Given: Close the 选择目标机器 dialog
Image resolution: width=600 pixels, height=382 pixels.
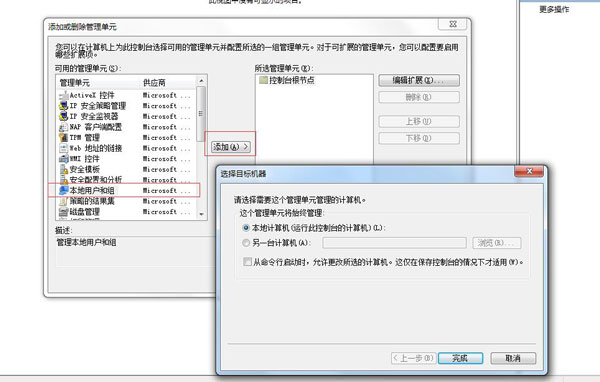Looking at the screenshot, I should pos(529,171).
